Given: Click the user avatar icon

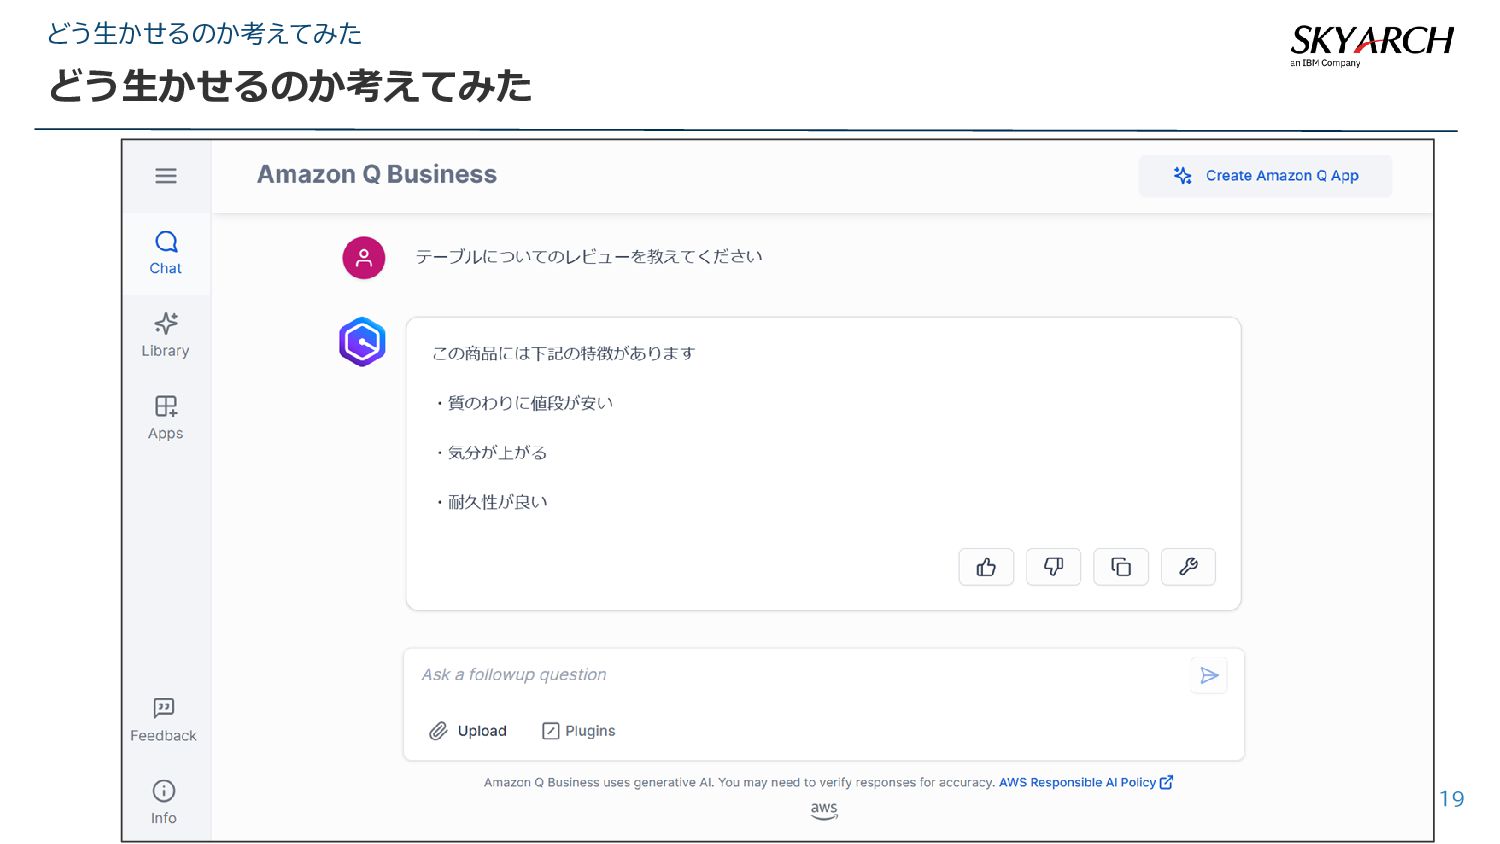Looking at the screenshot, I should (x=364, y=258).
